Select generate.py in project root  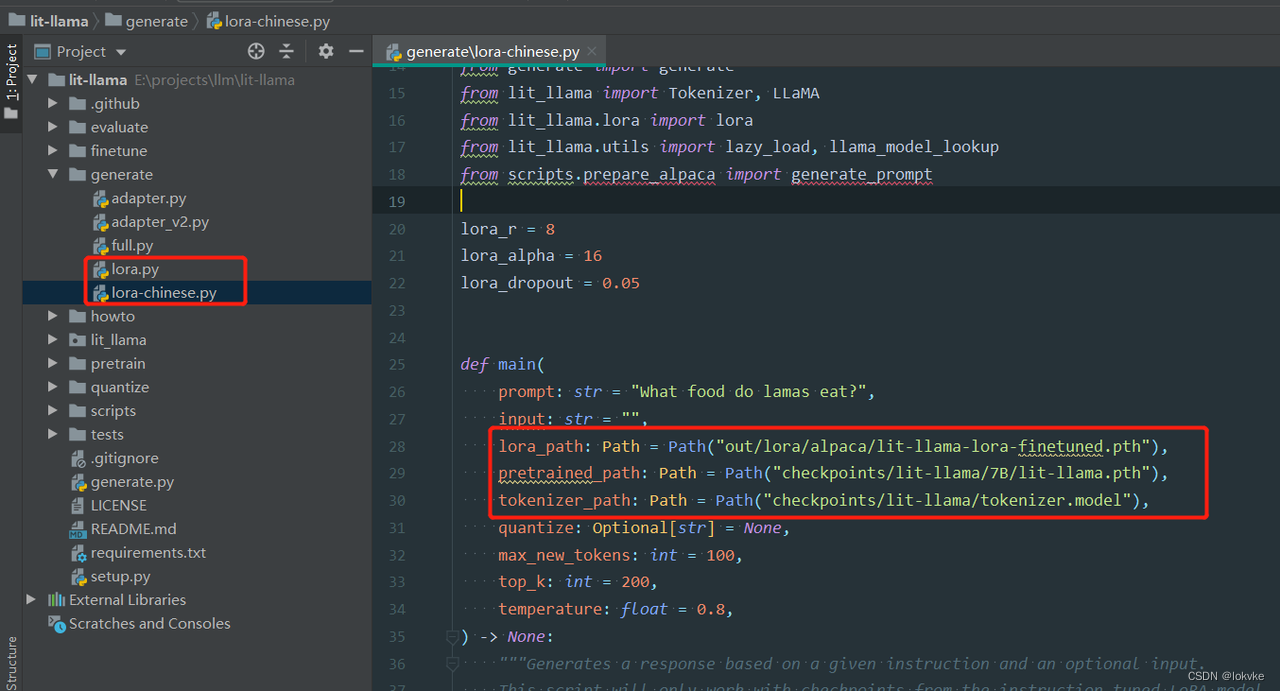(132, 482)
